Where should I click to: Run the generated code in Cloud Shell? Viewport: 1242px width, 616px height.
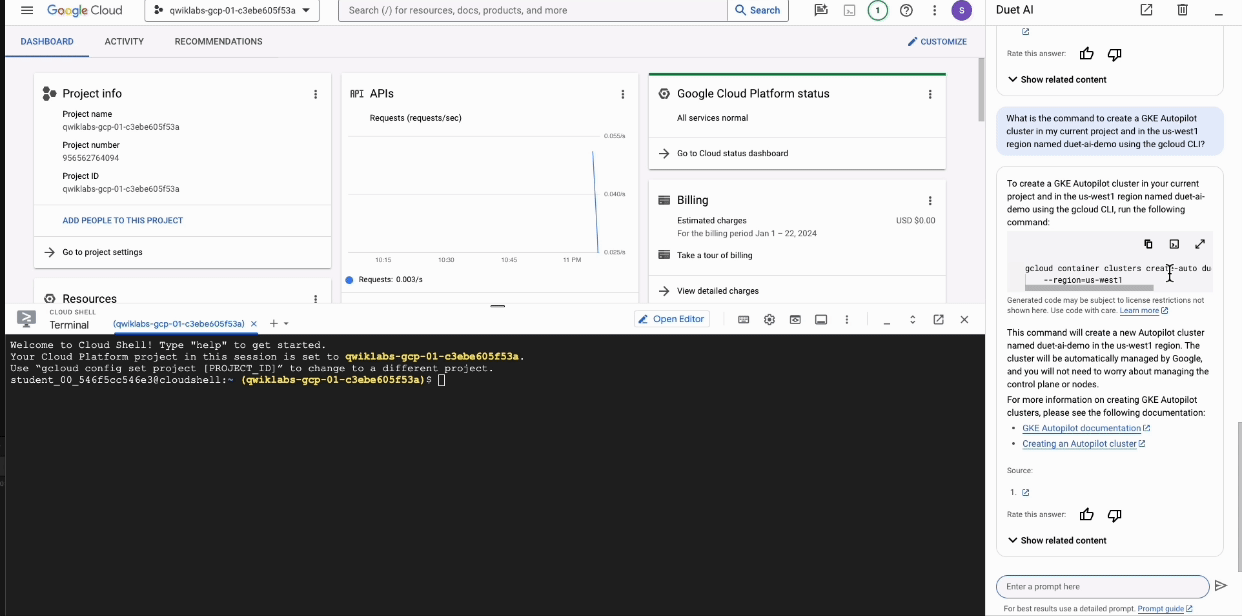pyautogui.click(x=1174, y=244)
